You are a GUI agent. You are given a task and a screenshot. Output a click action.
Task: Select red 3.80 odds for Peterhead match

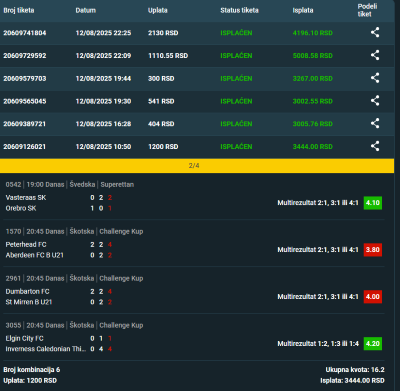(373, 250)
